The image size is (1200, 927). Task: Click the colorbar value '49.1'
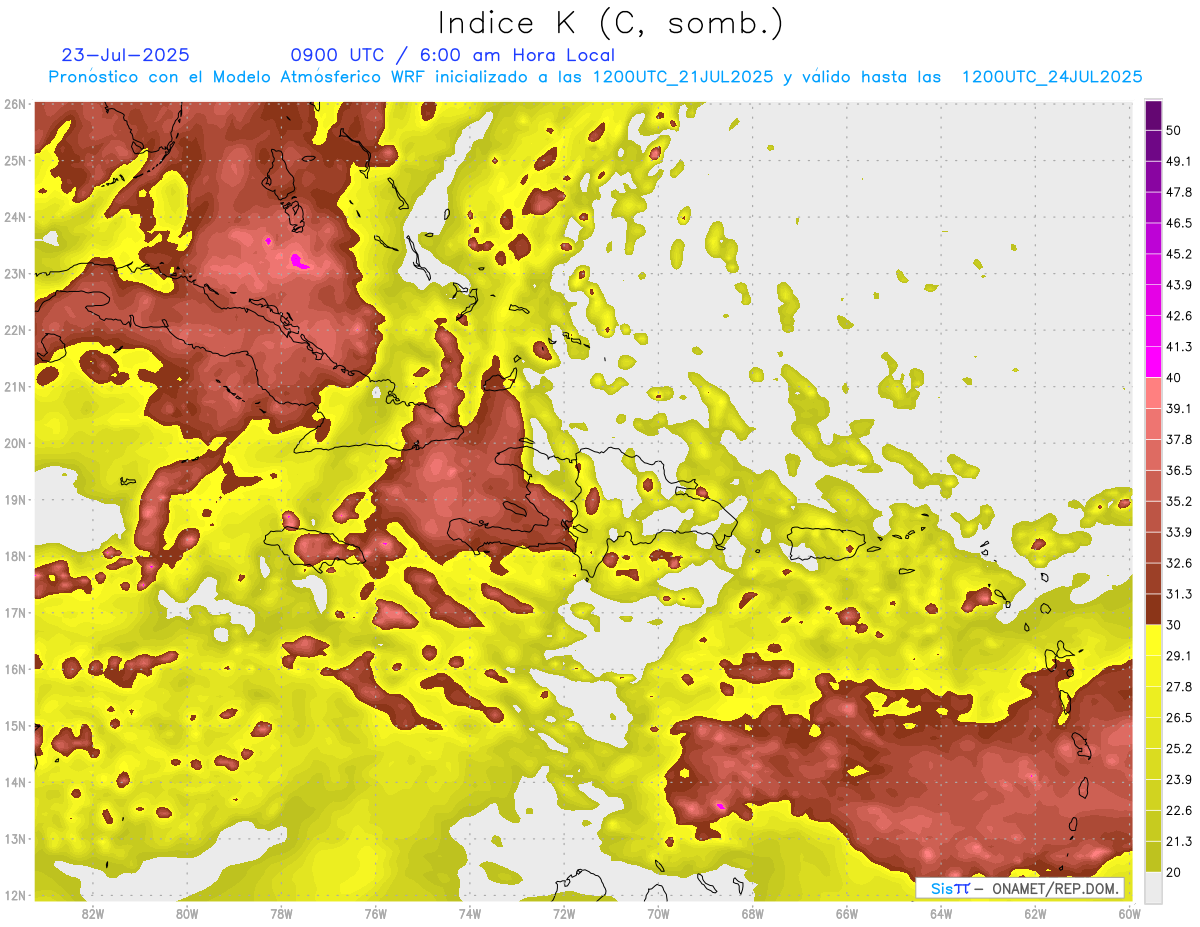pyautogui.click(x=1178, y=161)
